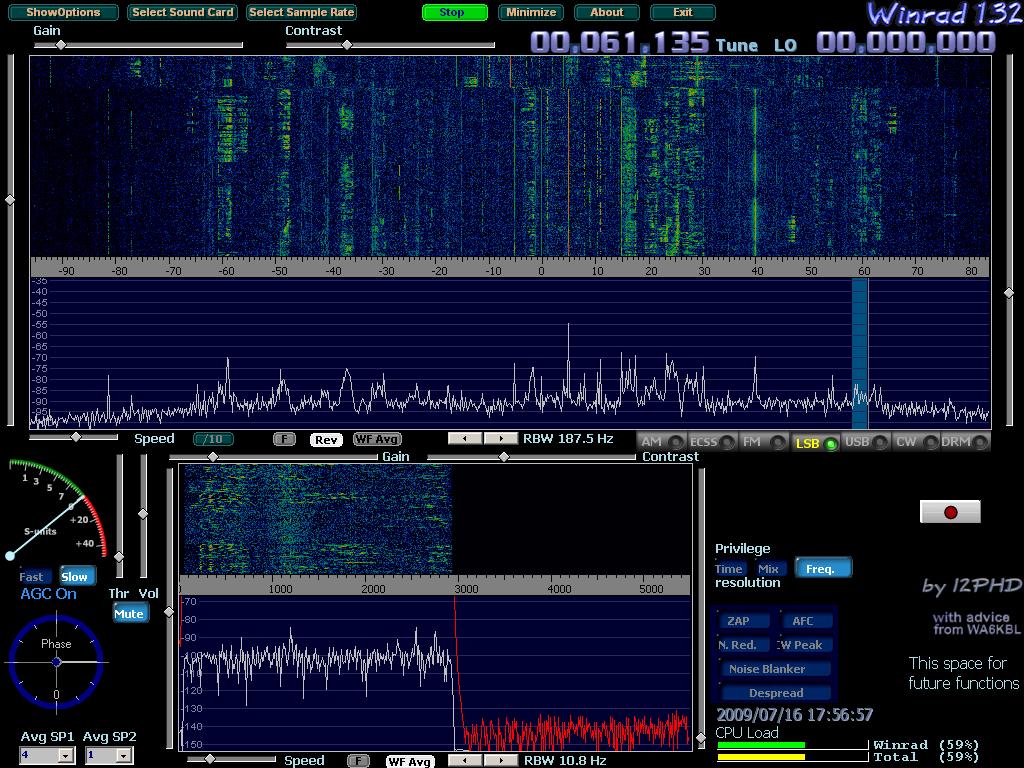Toggle the lower WF Avg button
Viewport: 1024px width, 768px height.
click(x=410, y=761)
